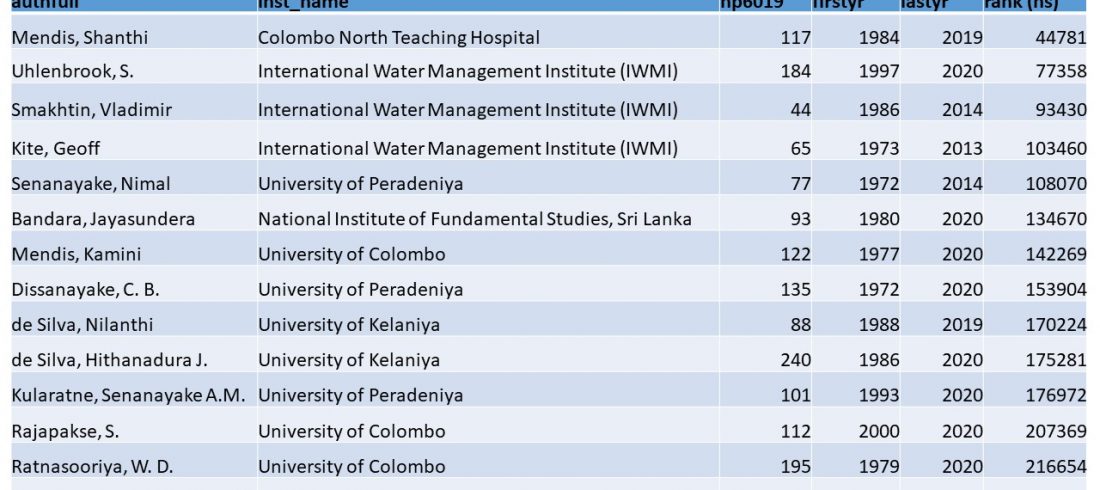This screenshot has width=1100, height=490.
Task: Select the Colombo North Teaching Hospital cell
Action: pyautogui.click(x=398, y=38)
